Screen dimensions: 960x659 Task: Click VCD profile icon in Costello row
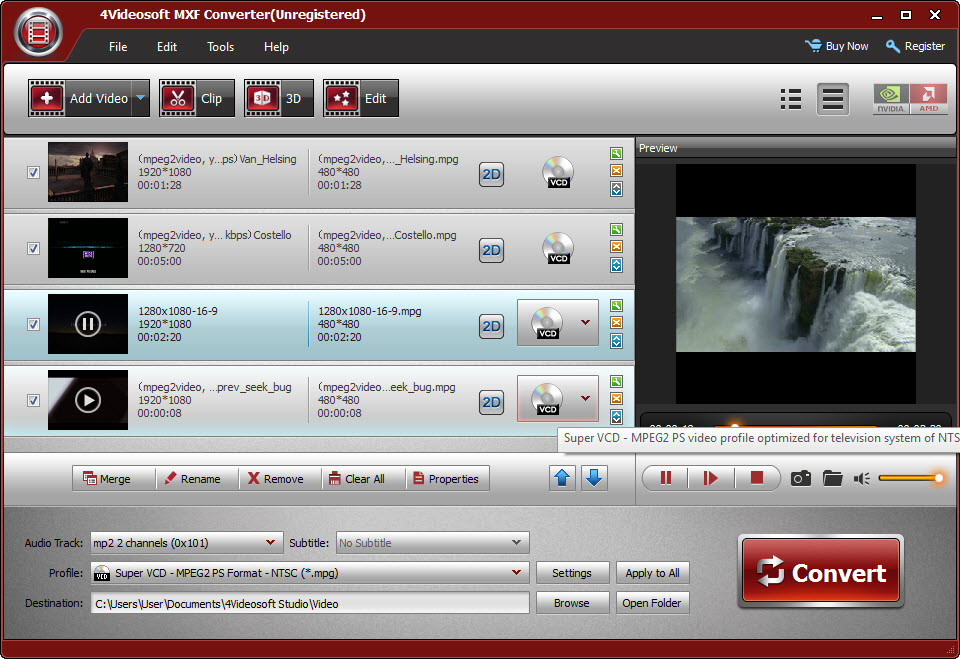click(x=558, y=248)
